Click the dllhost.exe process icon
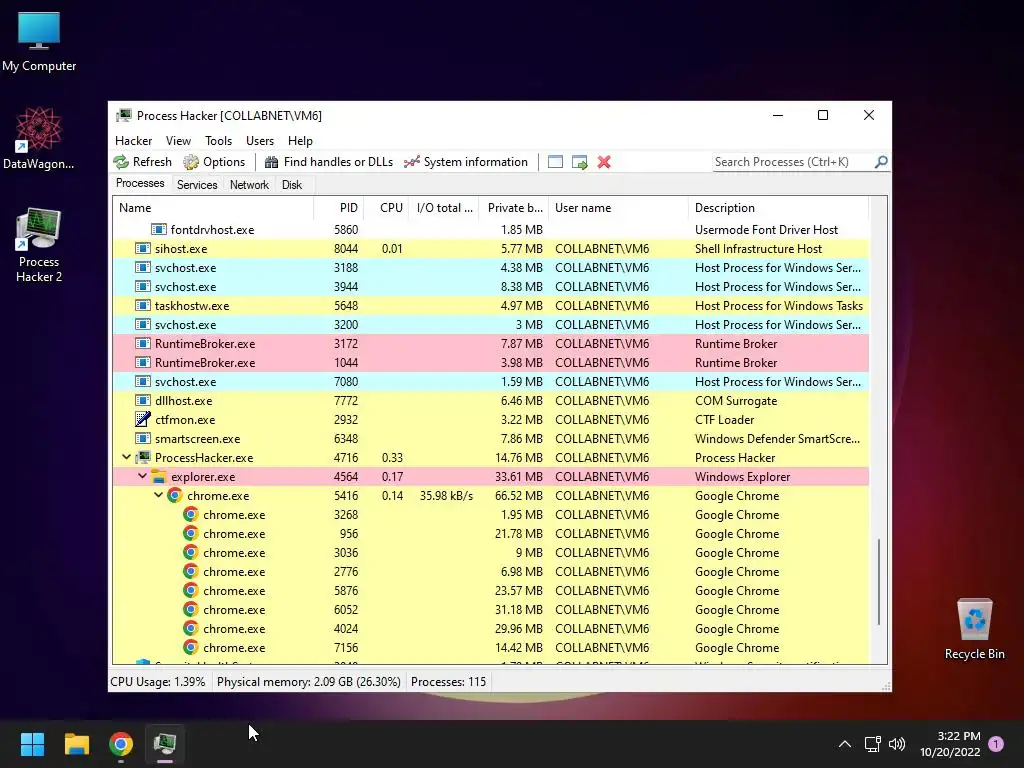 pyautogui.click(x=142, y=400)
